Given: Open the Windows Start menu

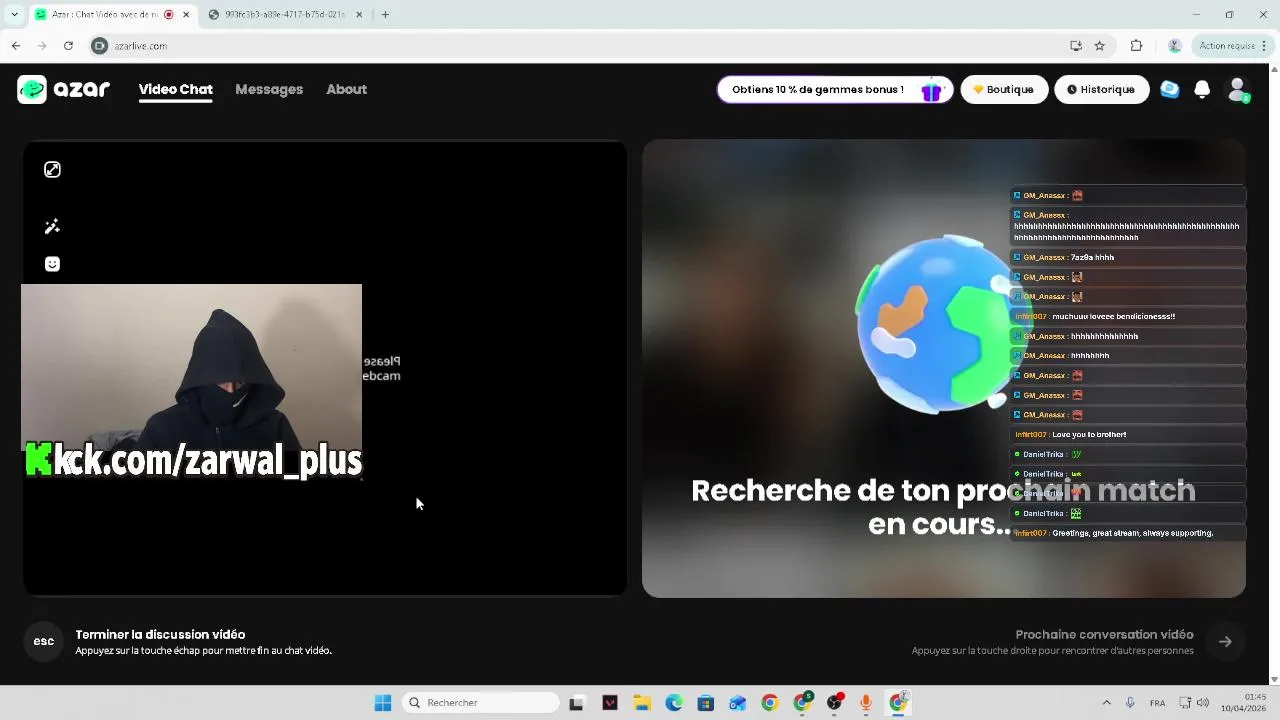Looking at the screenshot, I should click(x=383, y=703).
